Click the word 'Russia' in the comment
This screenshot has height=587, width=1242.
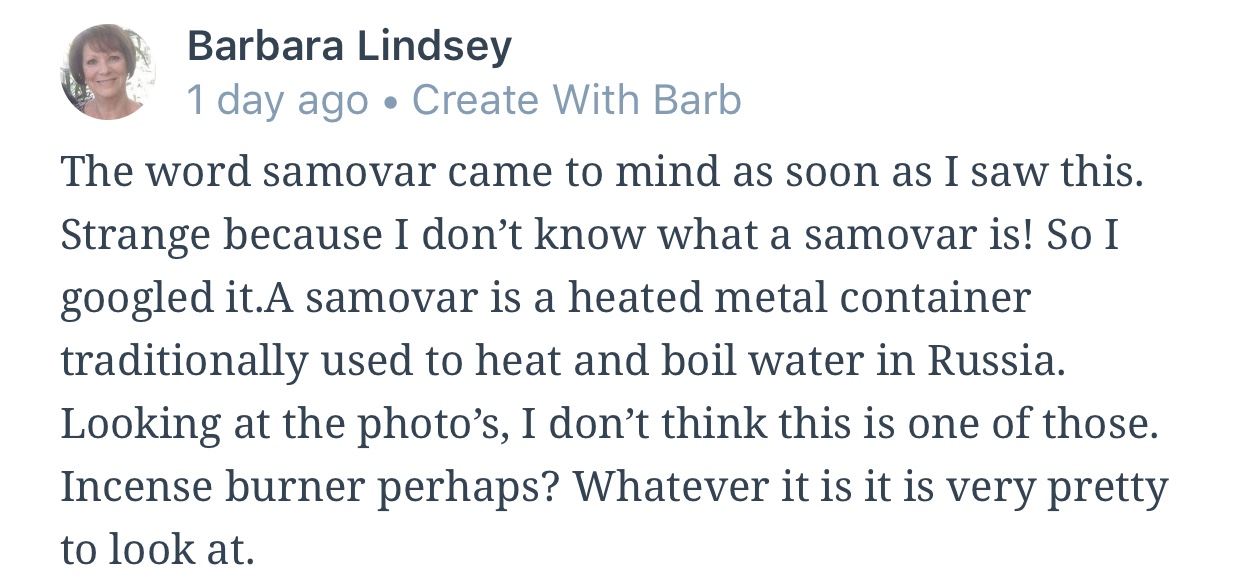click(996, 361)
